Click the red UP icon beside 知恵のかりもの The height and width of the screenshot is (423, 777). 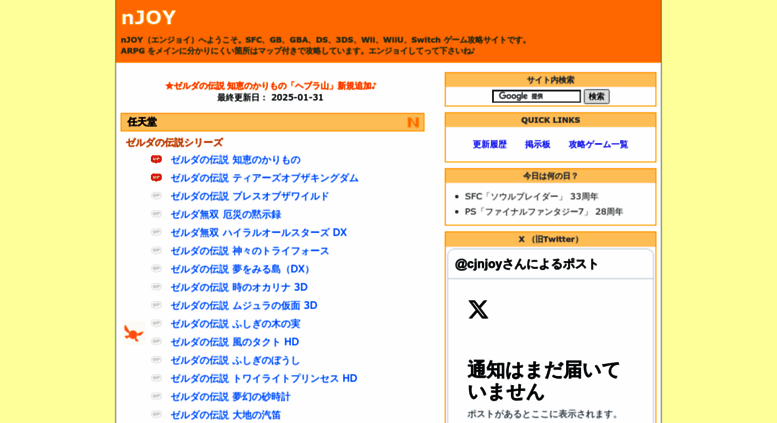tap(156, 159)
